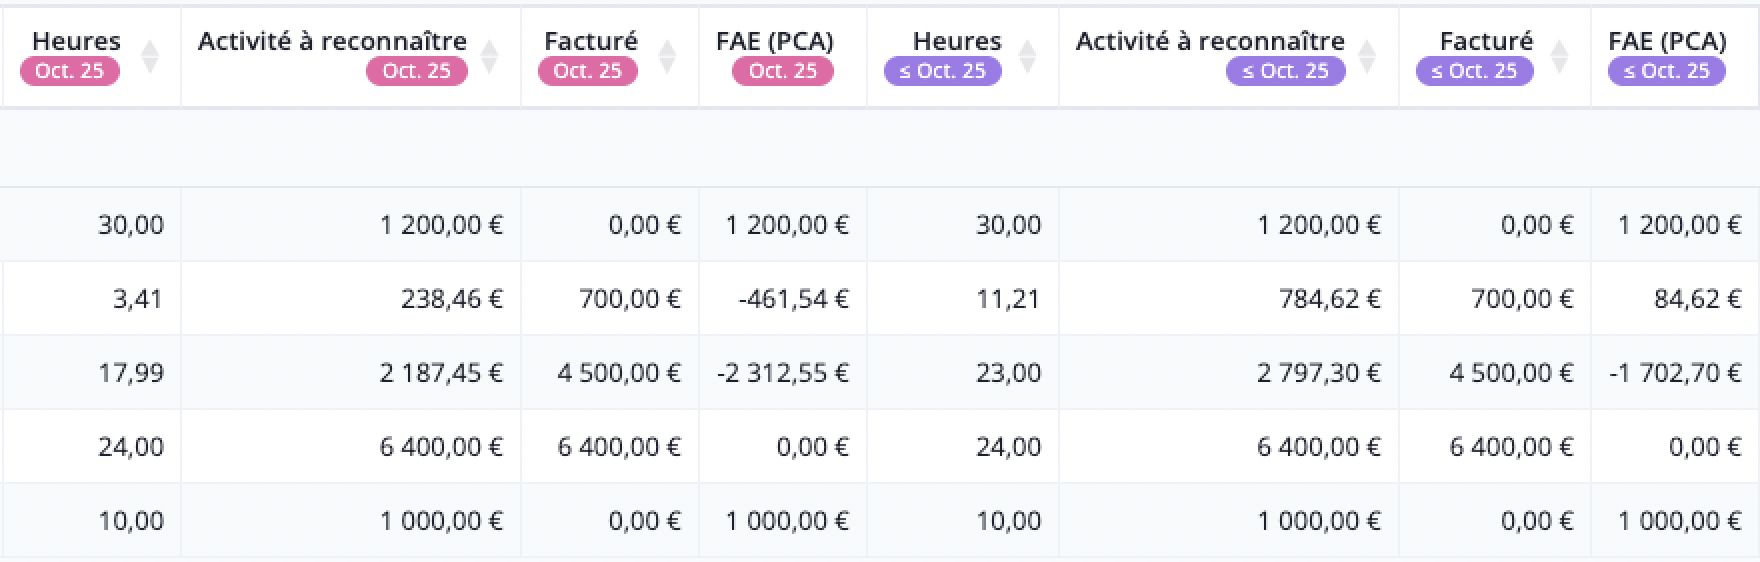Click pink Oct. 25 badge under Heures
This screenshot has width=1760, height=562.
pyautogui.click(x=69, y=71)
